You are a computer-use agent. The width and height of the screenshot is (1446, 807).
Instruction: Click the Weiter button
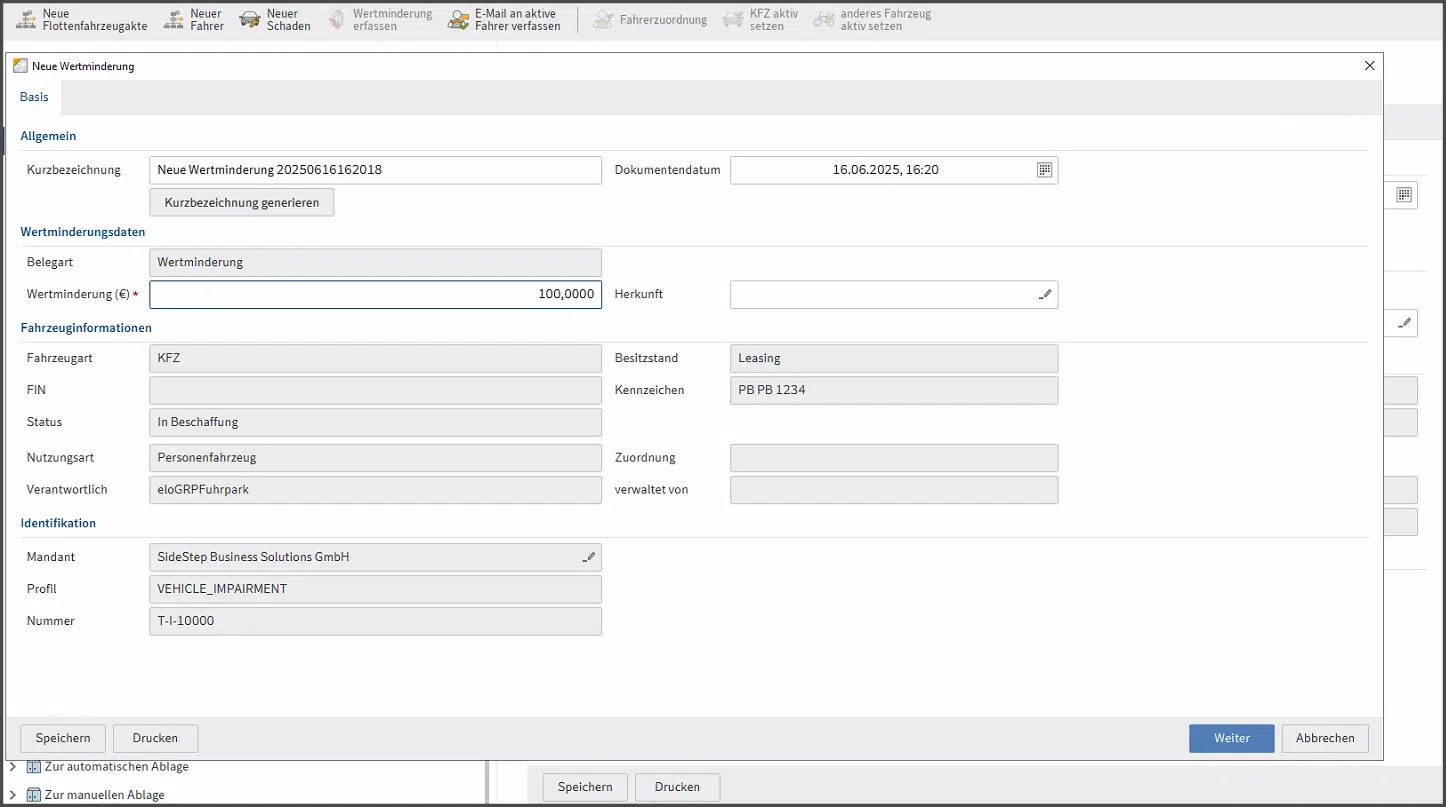click(x=1232, y=738)
